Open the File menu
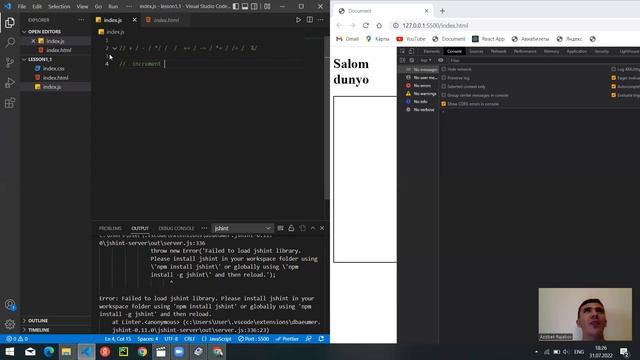The width and height of the screenshot is (640, 360). pos(22,6)
